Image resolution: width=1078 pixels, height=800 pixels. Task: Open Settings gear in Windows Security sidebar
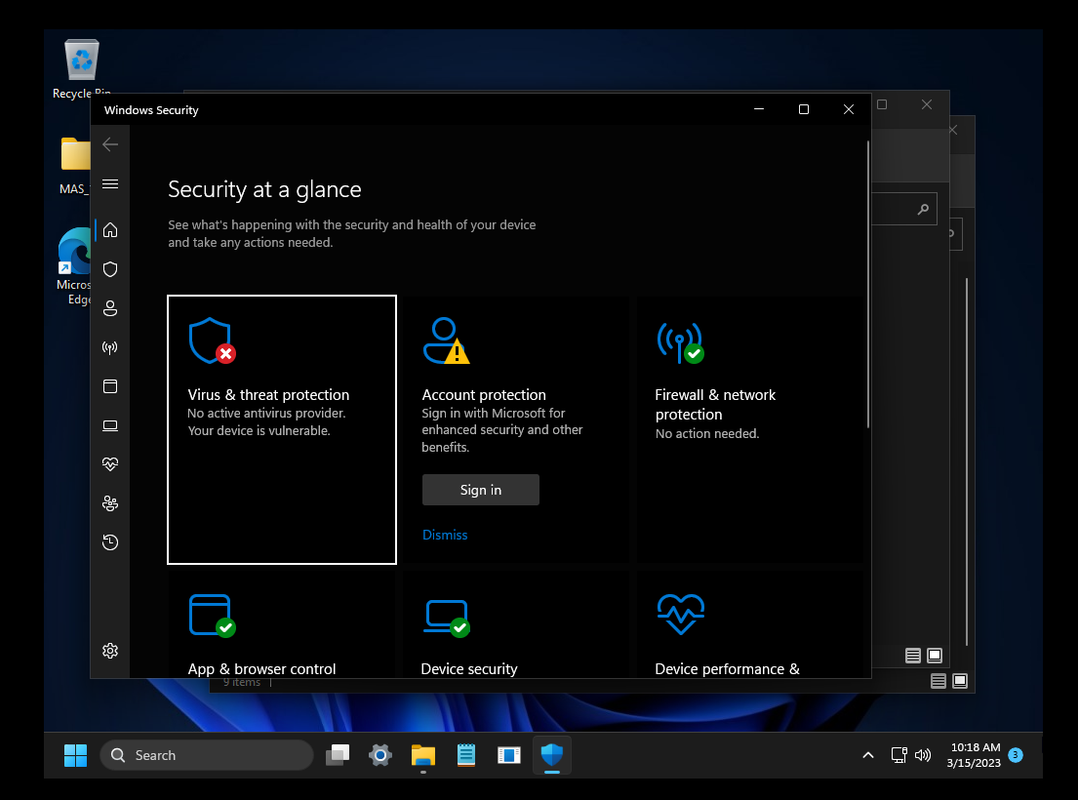[110, 651]
